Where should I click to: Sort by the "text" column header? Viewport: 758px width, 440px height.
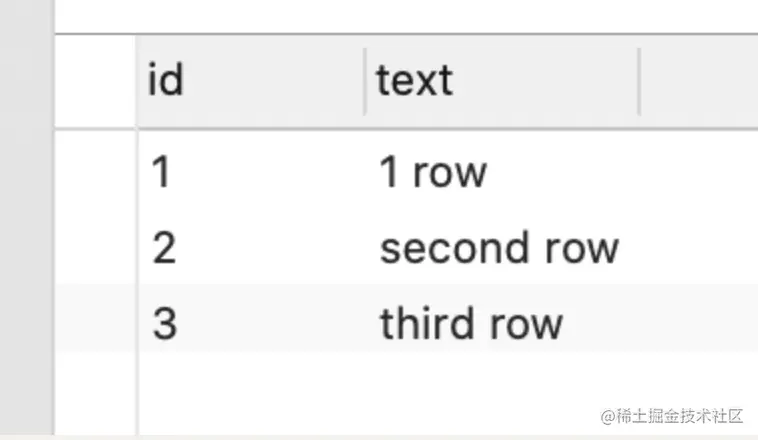tap(414, 80)
